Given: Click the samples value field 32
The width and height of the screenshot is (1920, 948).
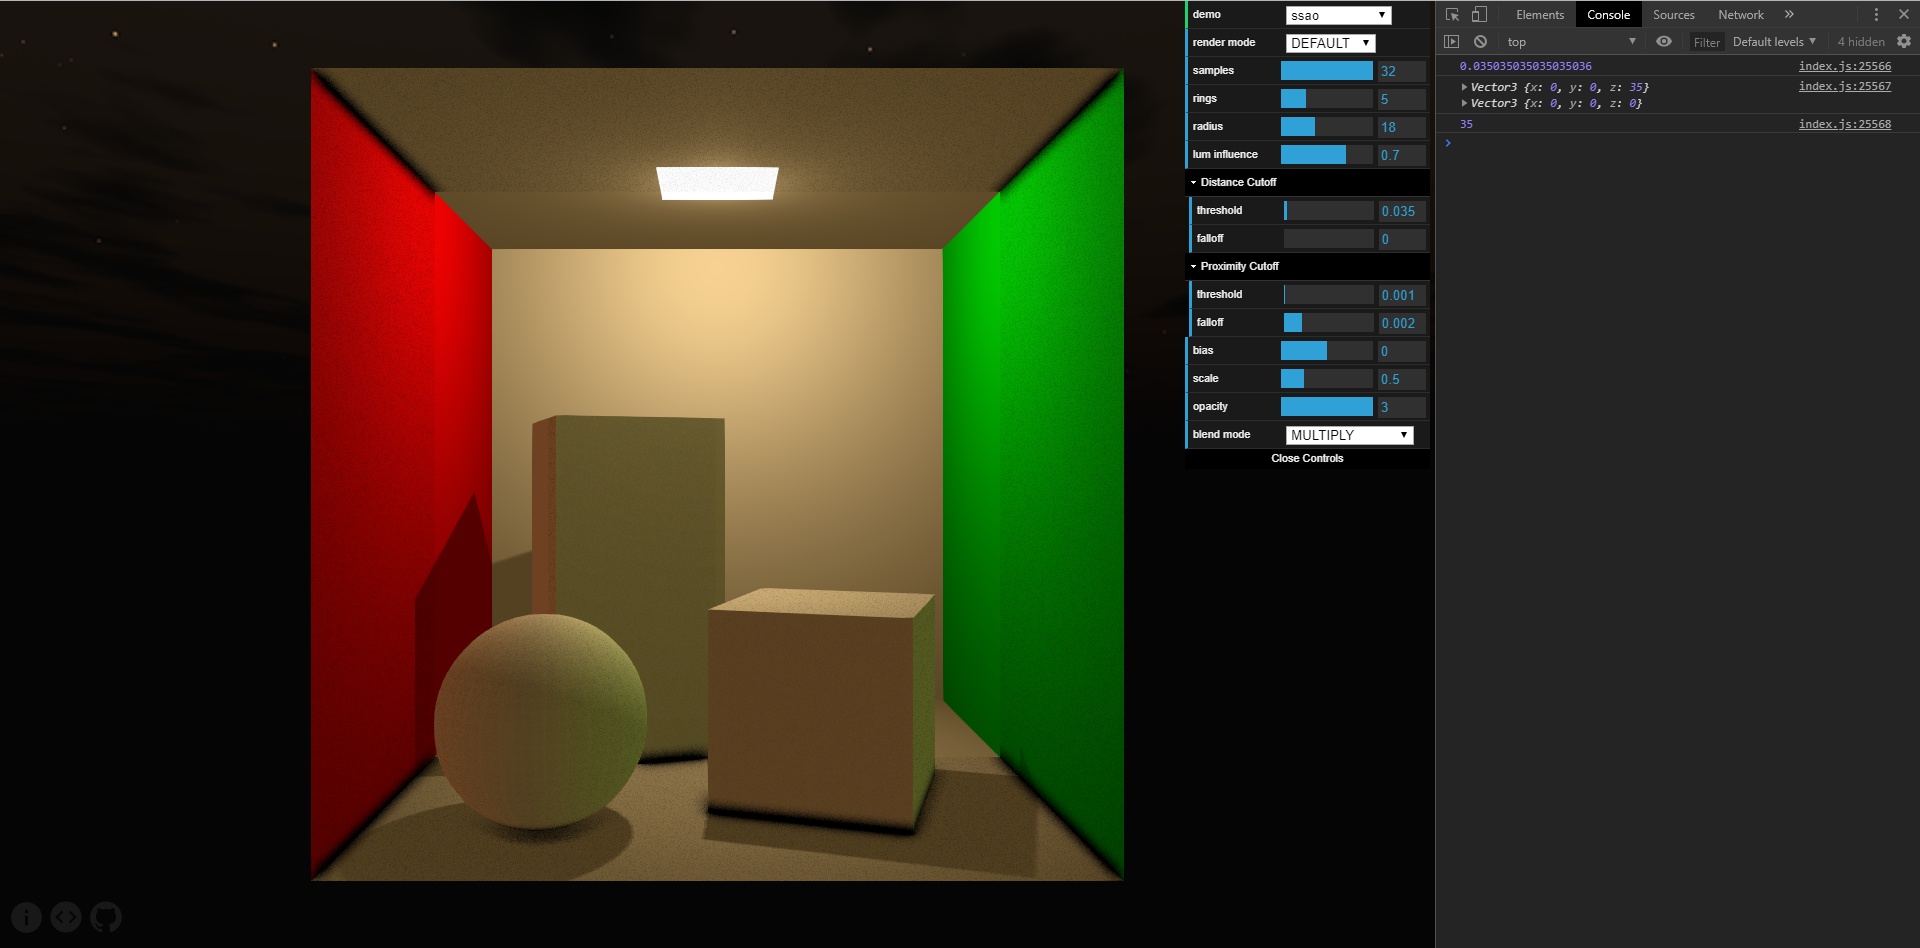Looking at the screenshot, I should click(1402, 71).
